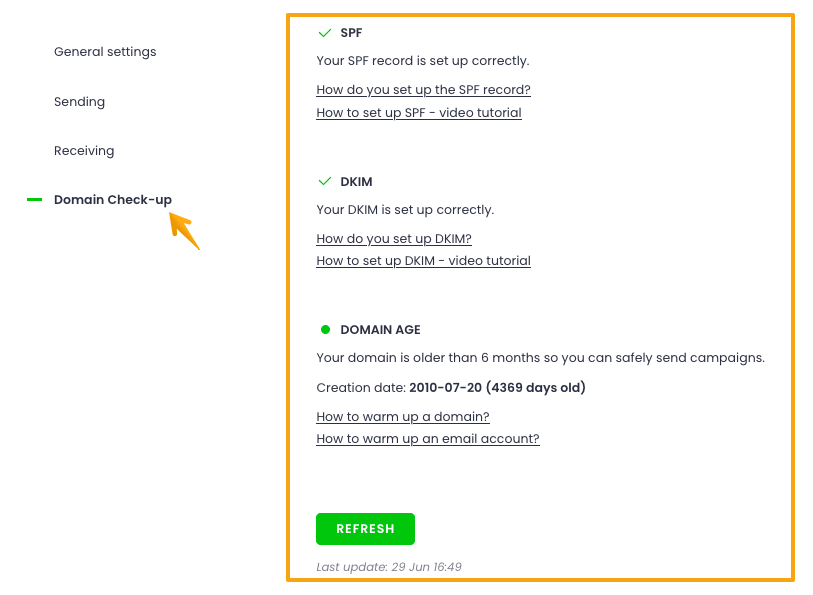Image resolution: width=813 pixels, height=595 pixels.
Task: Click the green dot next to Domain Age
Action: (325, 329)
